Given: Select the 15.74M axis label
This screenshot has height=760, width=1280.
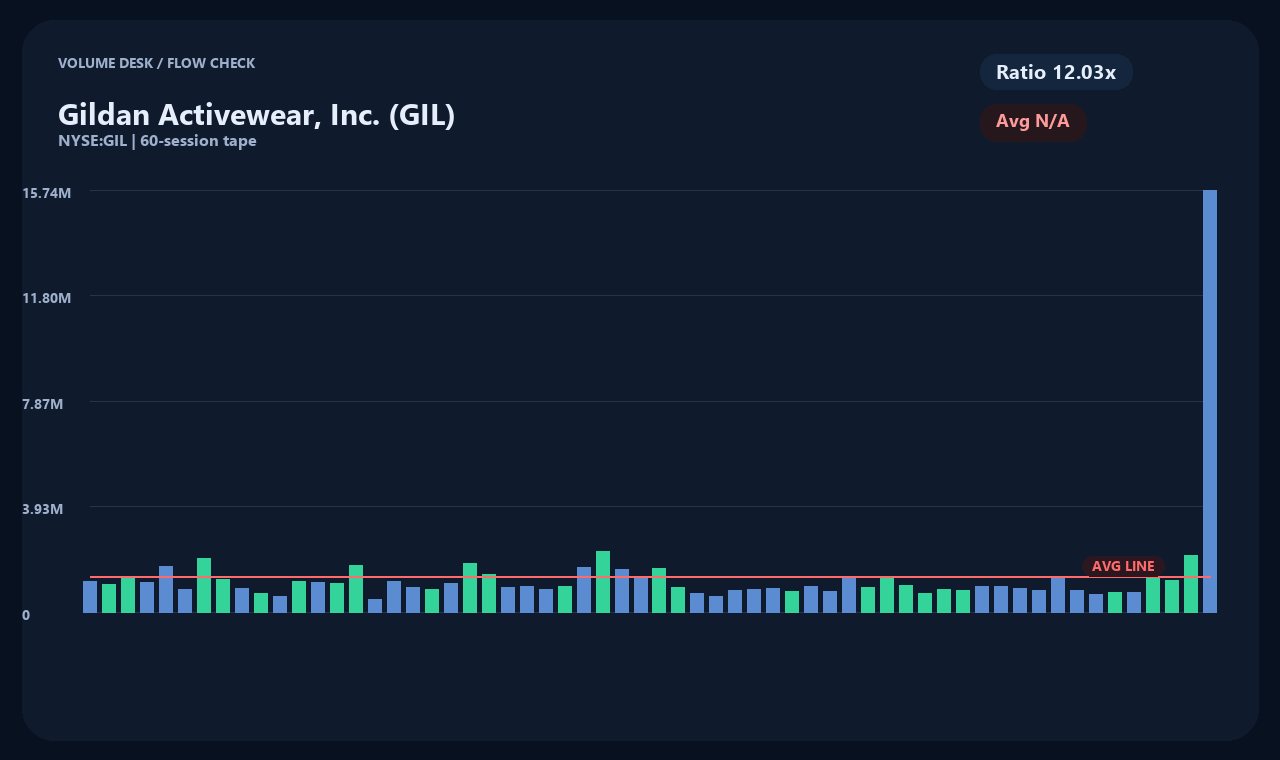Looking at the screenshot, I should point(47,192).
